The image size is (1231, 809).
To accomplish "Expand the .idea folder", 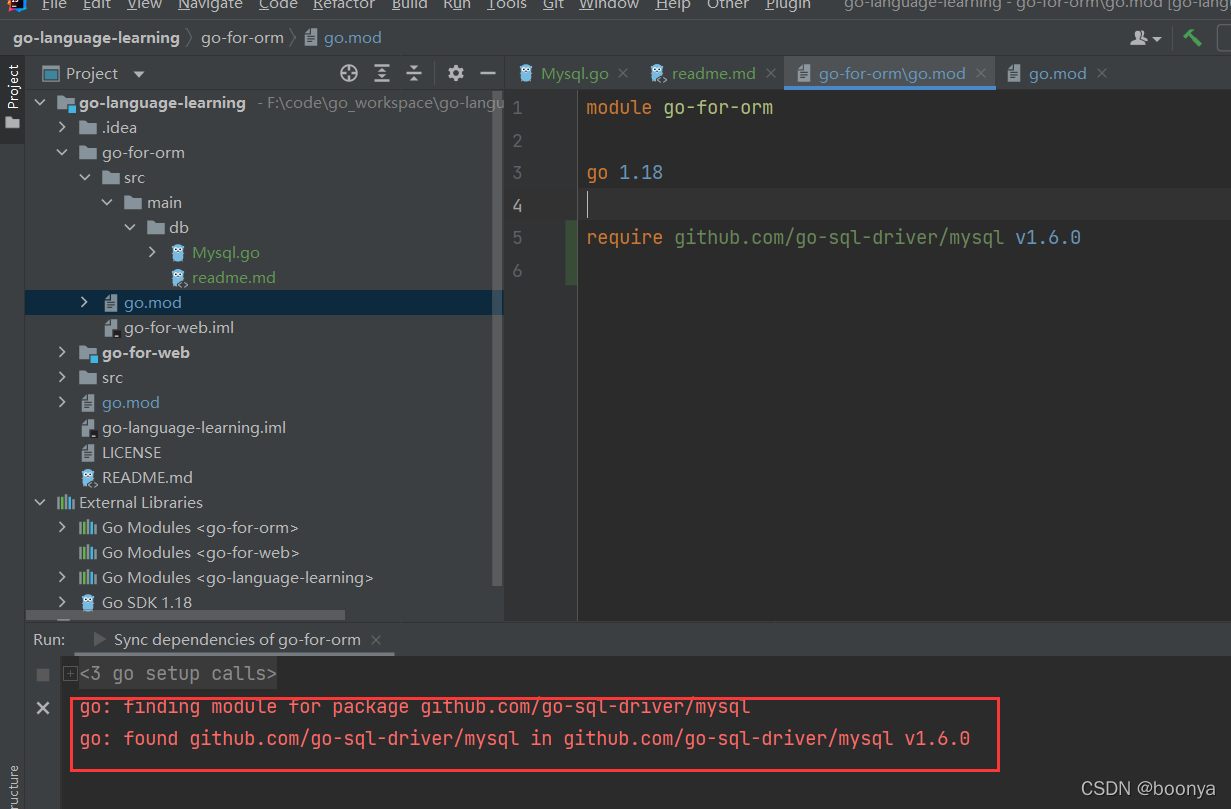I will coord(62,128).
